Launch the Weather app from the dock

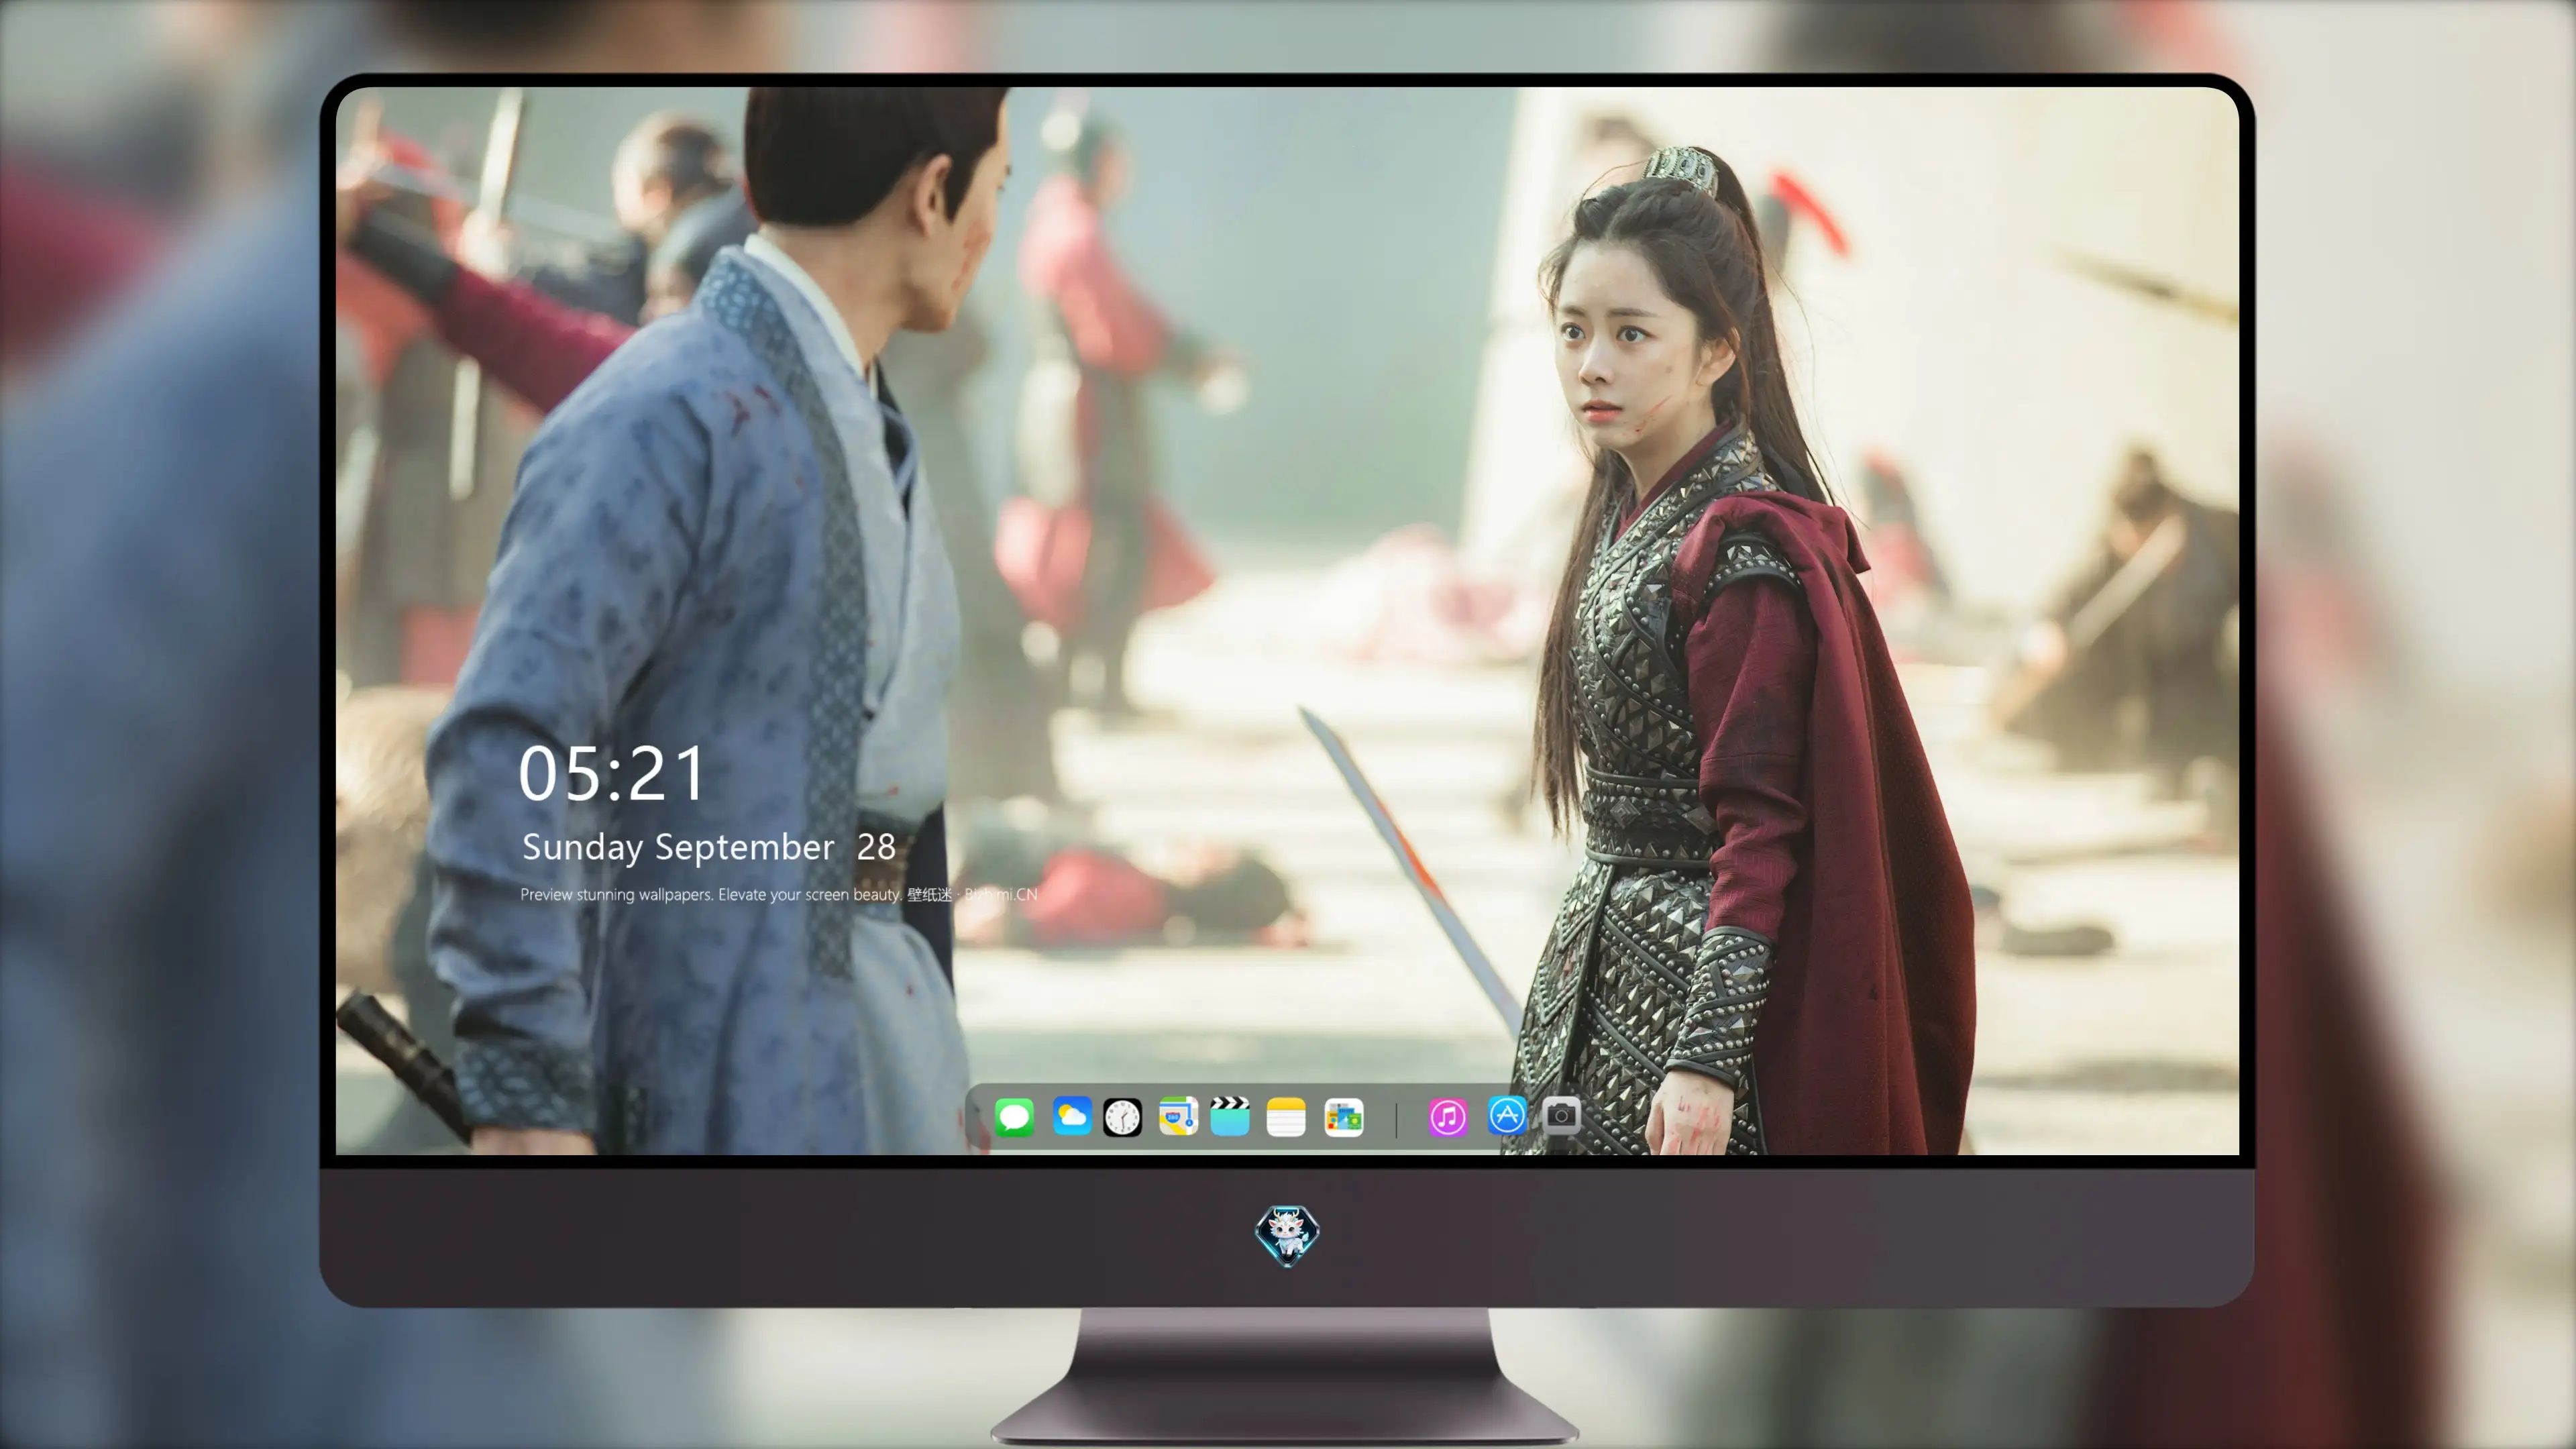[1071, 1116]
